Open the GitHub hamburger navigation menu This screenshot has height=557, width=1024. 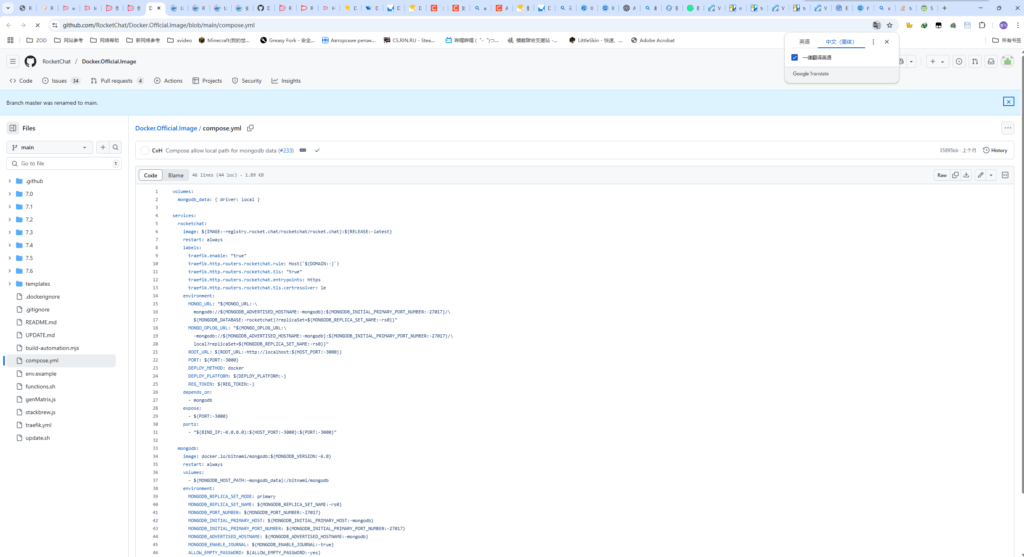coord(12,61)
